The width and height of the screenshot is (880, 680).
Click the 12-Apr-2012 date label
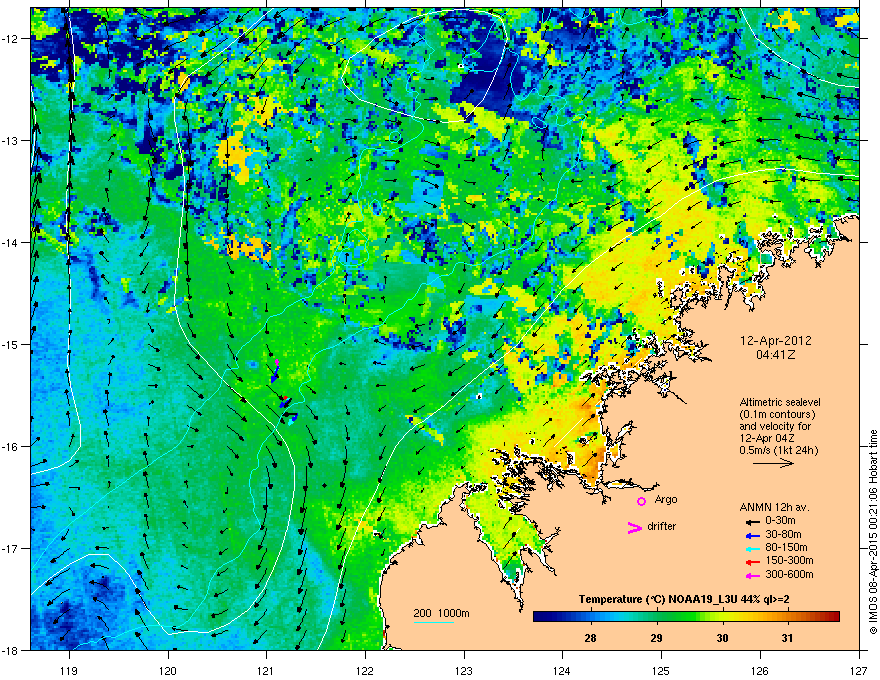(x=776, y=341)
